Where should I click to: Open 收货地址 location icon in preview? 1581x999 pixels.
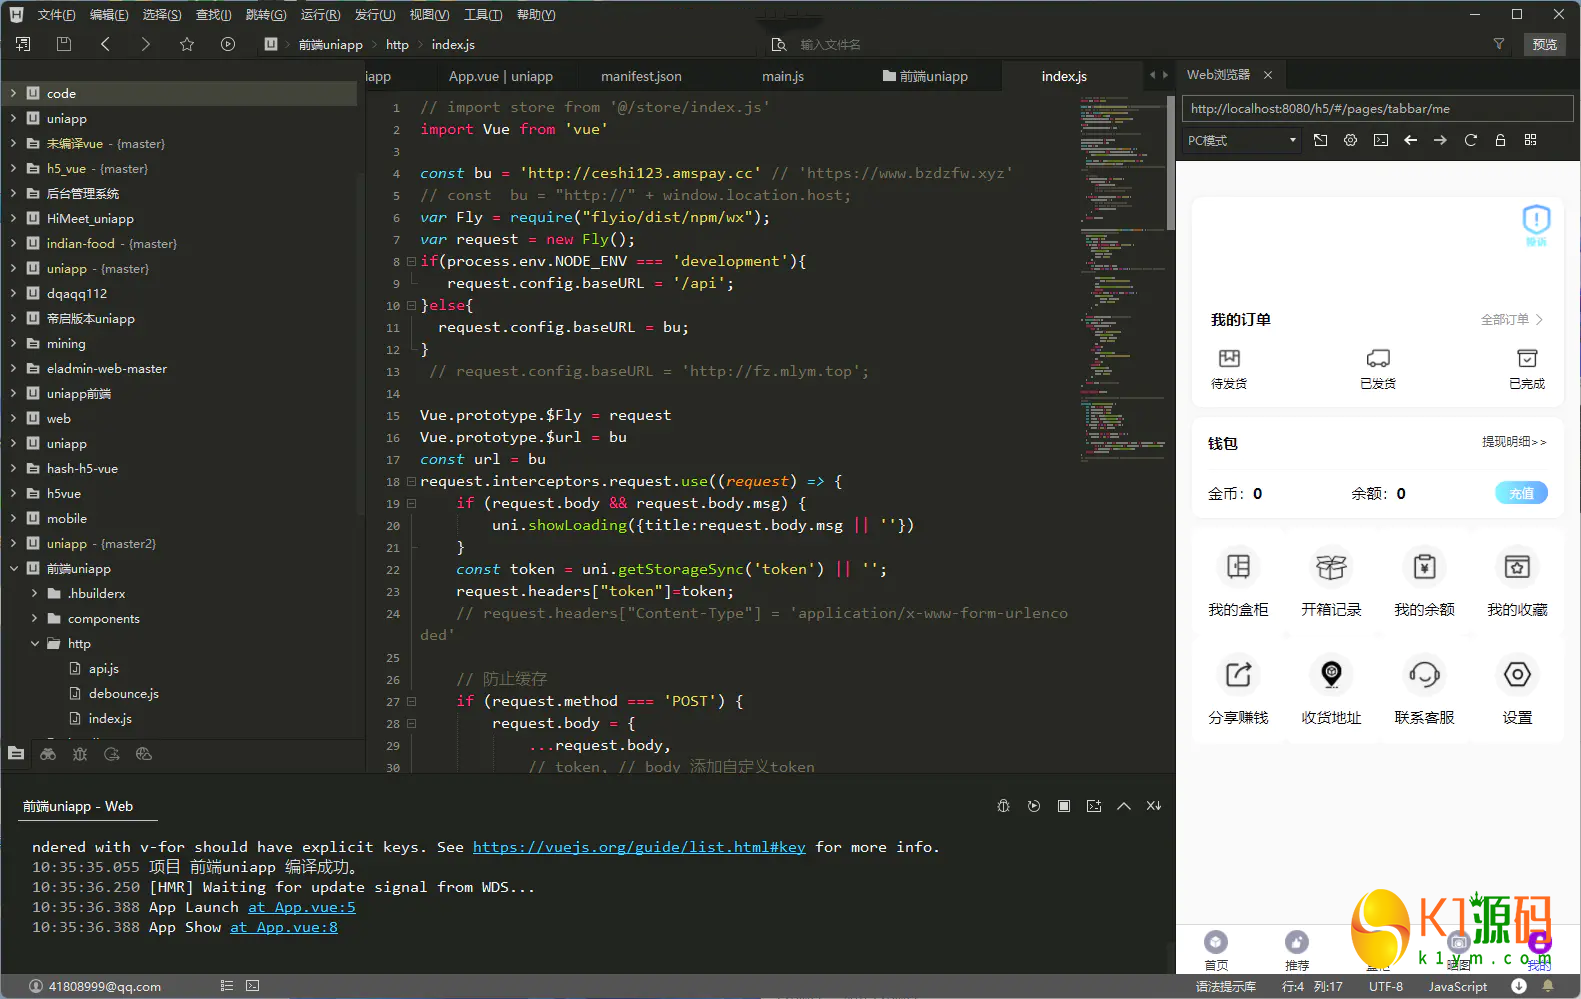tap(1331, 675)
